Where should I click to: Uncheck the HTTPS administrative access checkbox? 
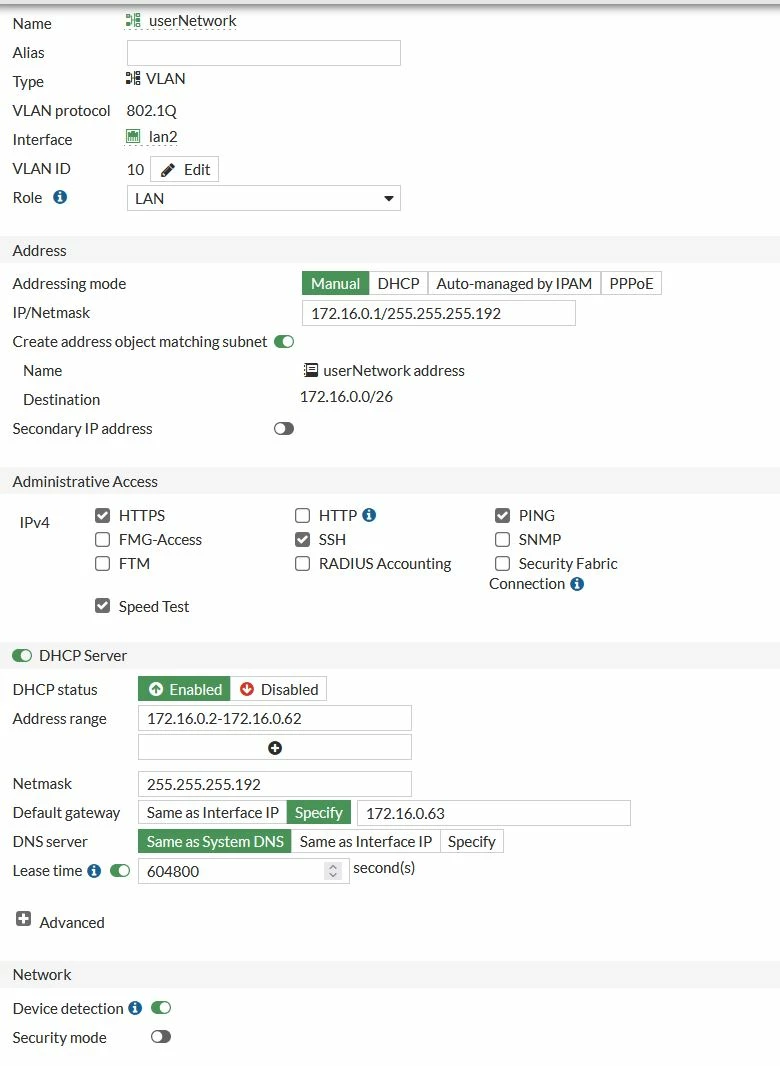tap(103, 515)
